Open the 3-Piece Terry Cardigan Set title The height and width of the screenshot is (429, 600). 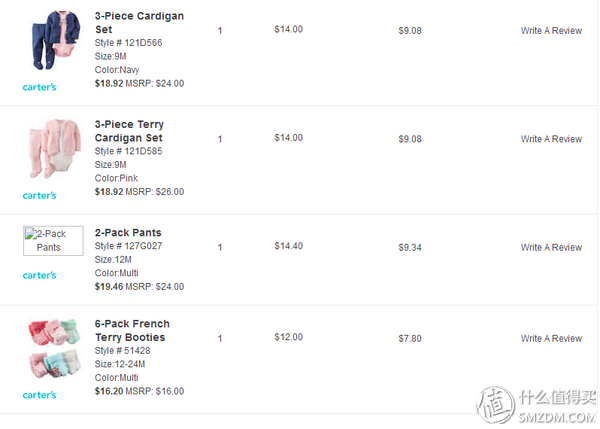click(129, 131)
